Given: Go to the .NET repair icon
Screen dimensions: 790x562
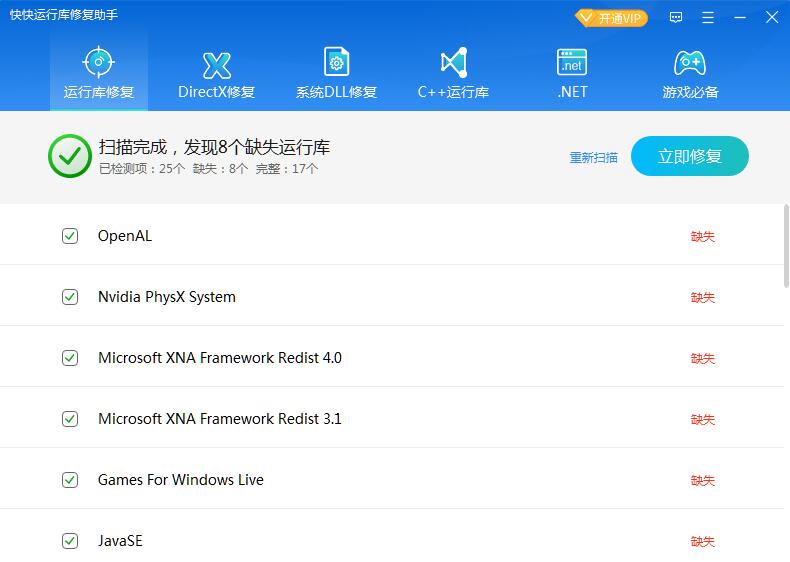Looking at the screenshot, I should pos(572,64).
